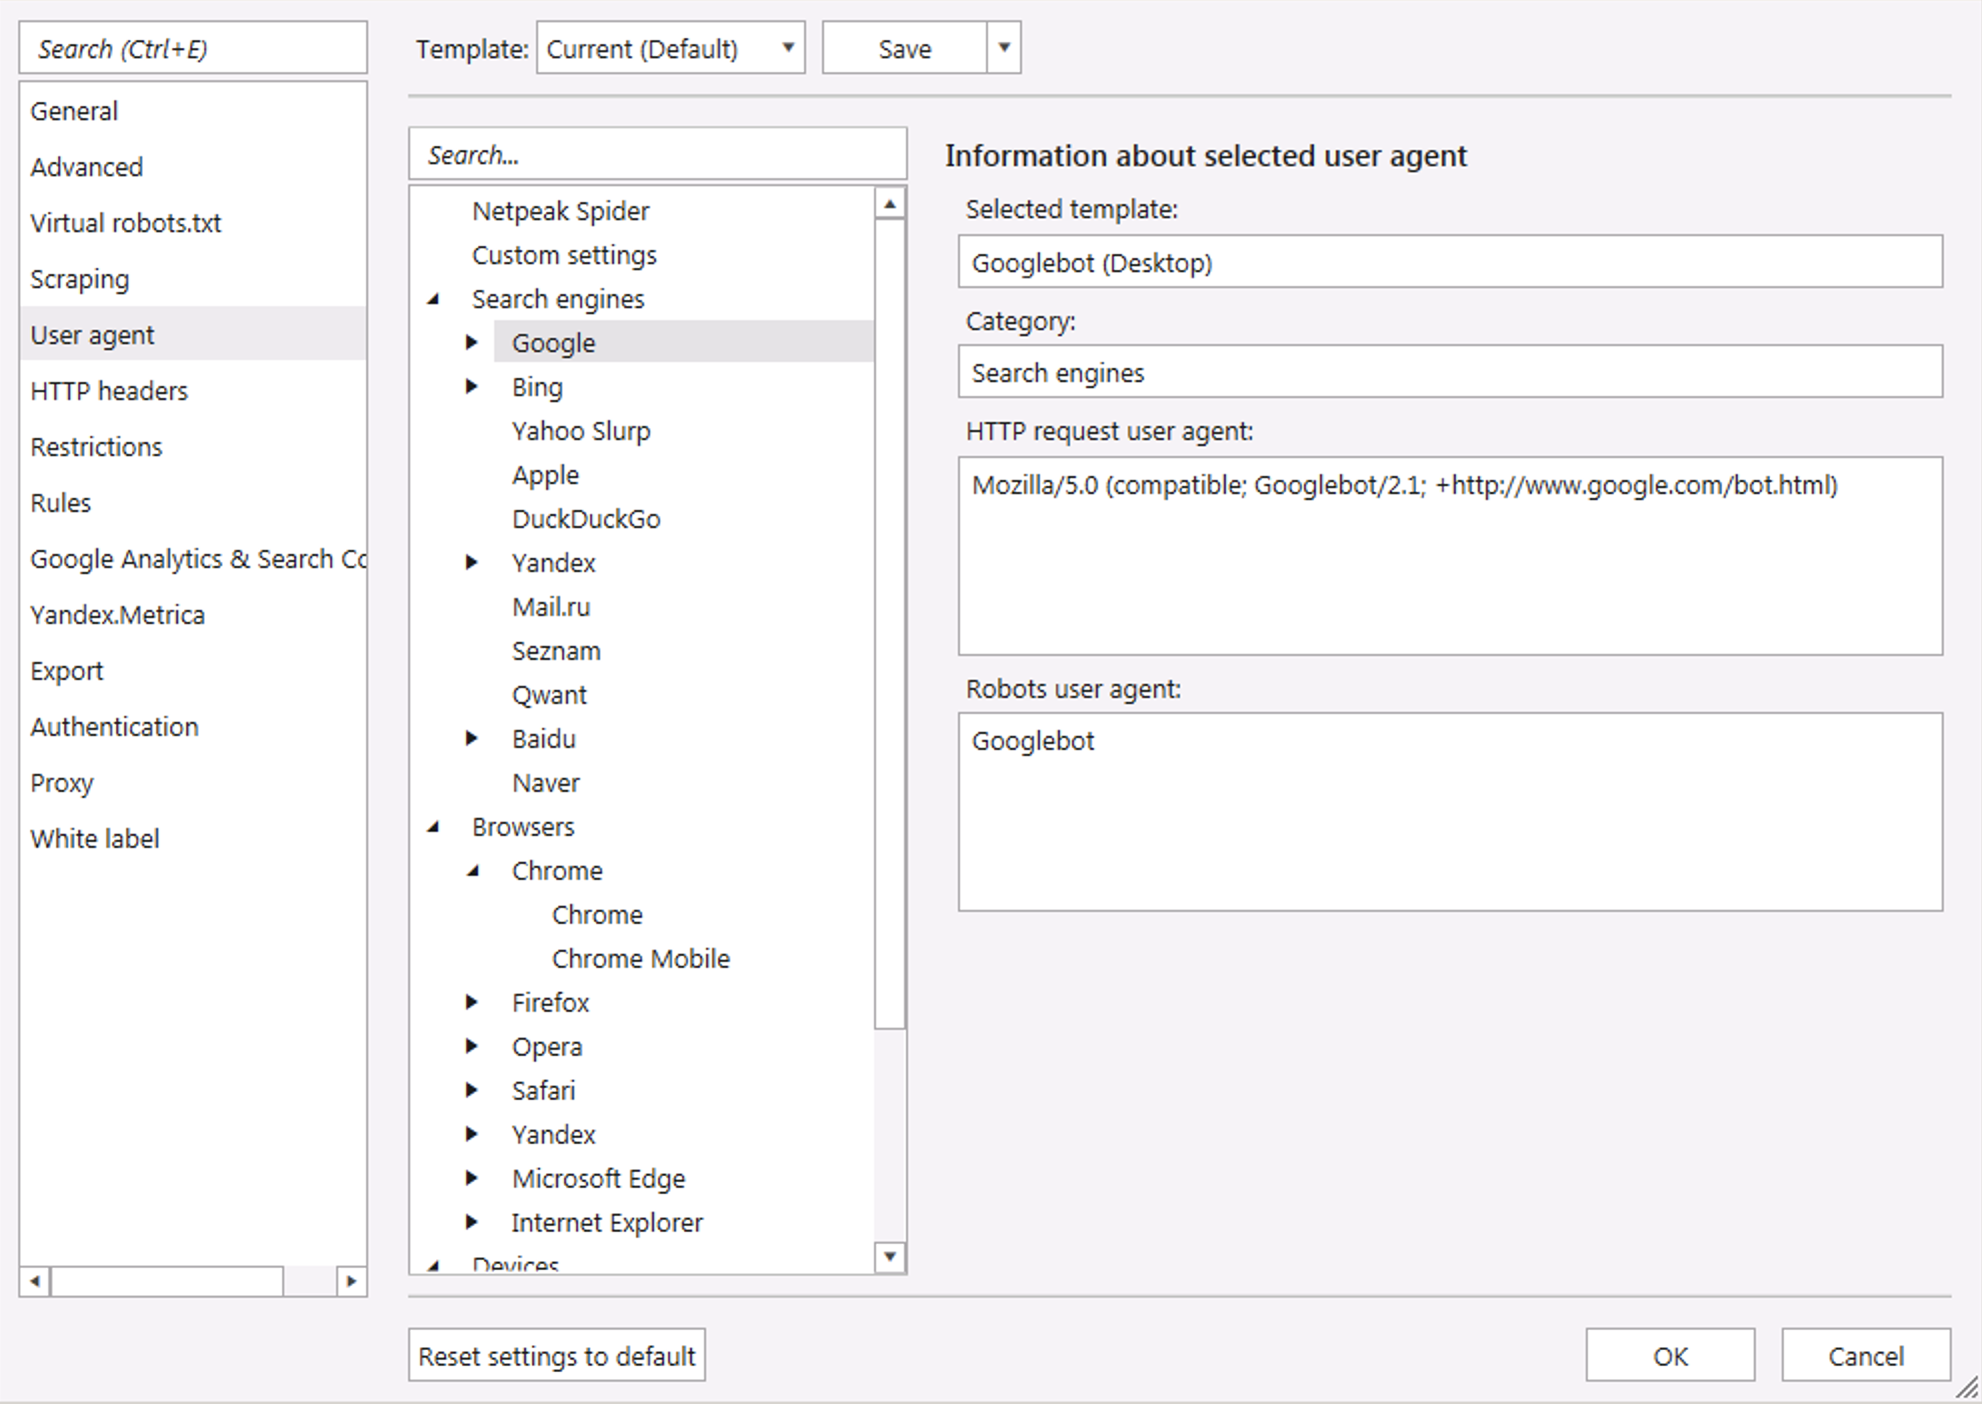Click the User agent settings icon
Viewport: 1982px width, 1404px height.
[94, 331]
